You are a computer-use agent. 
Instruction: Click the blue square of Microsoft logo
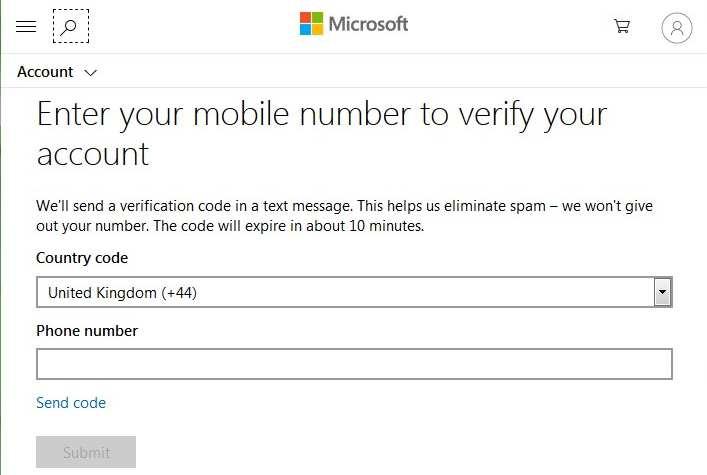click(x=306, y=30)
